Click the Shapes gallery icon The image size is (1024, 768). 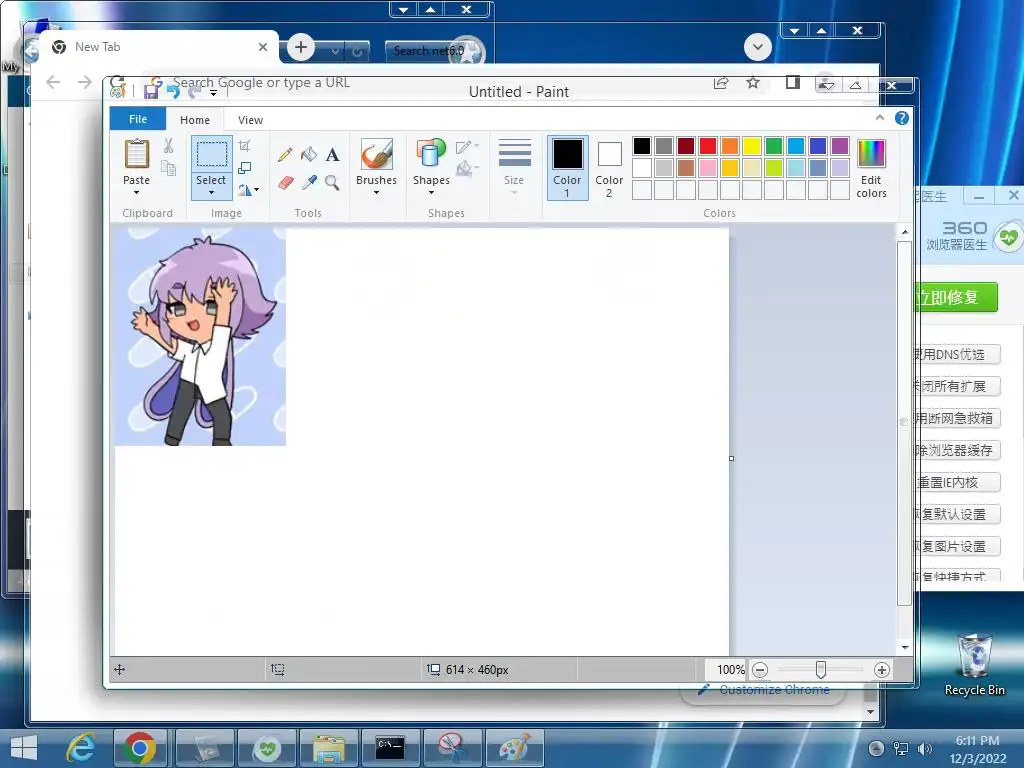coord(431,155)
